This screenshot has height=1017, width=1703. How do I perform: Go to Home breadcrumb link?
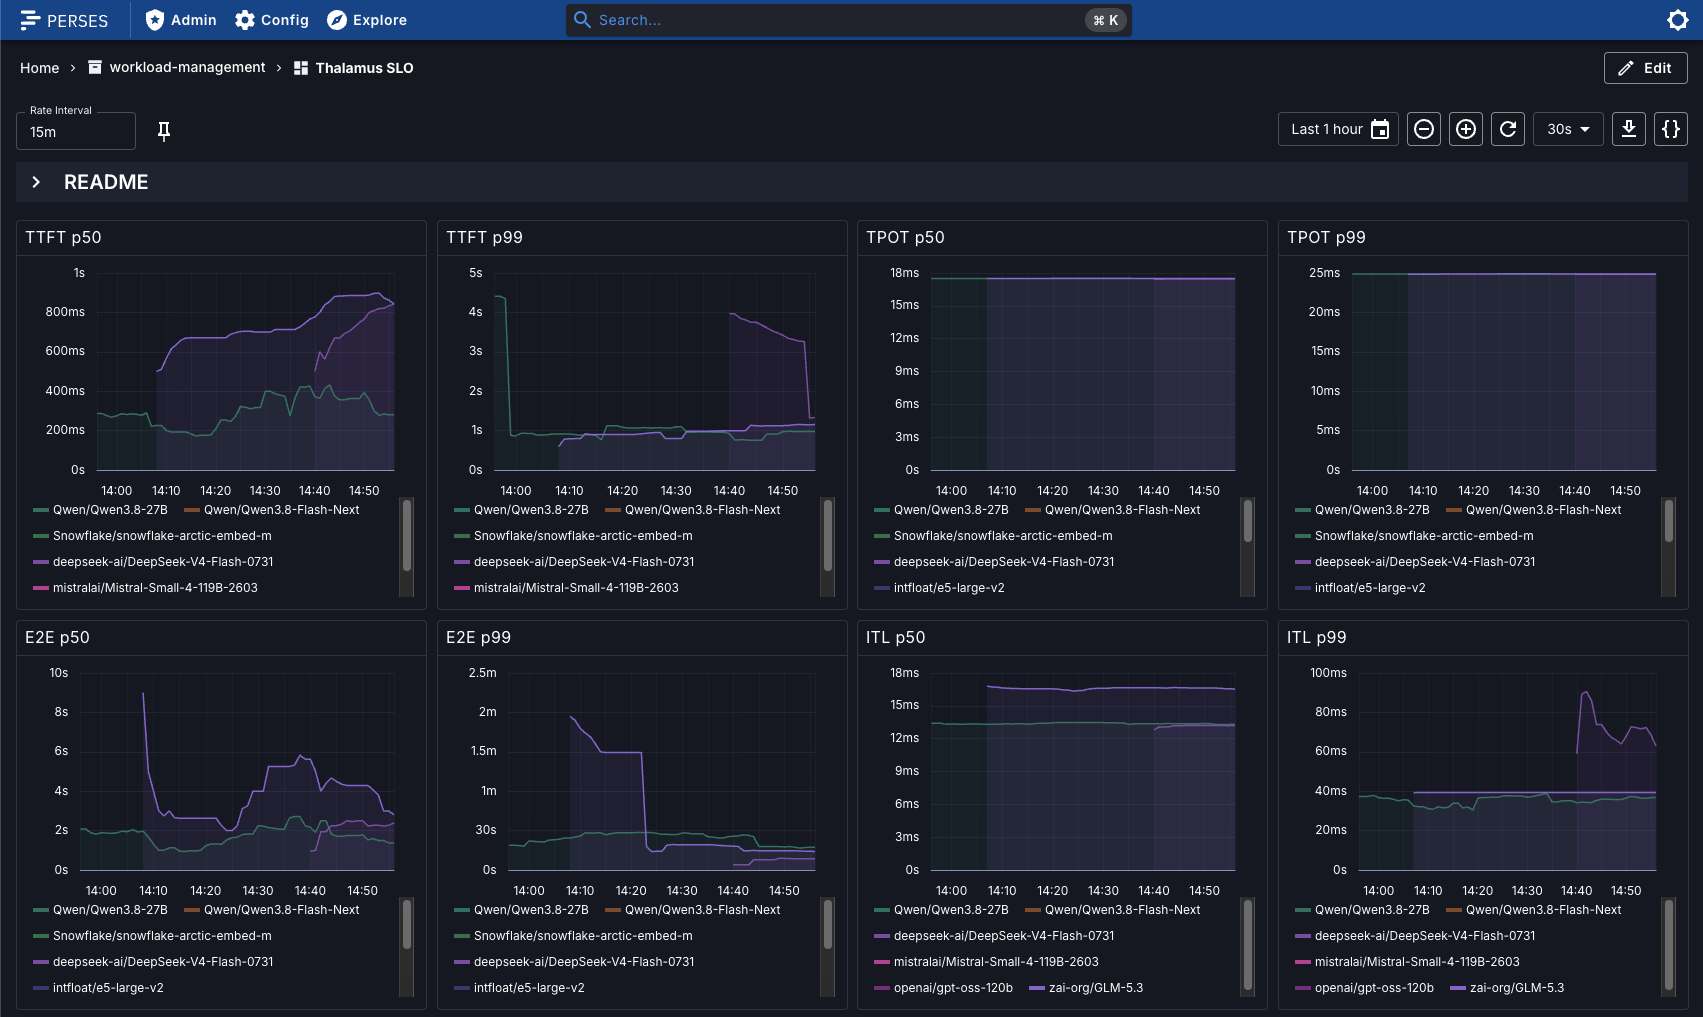coord(40,68)
